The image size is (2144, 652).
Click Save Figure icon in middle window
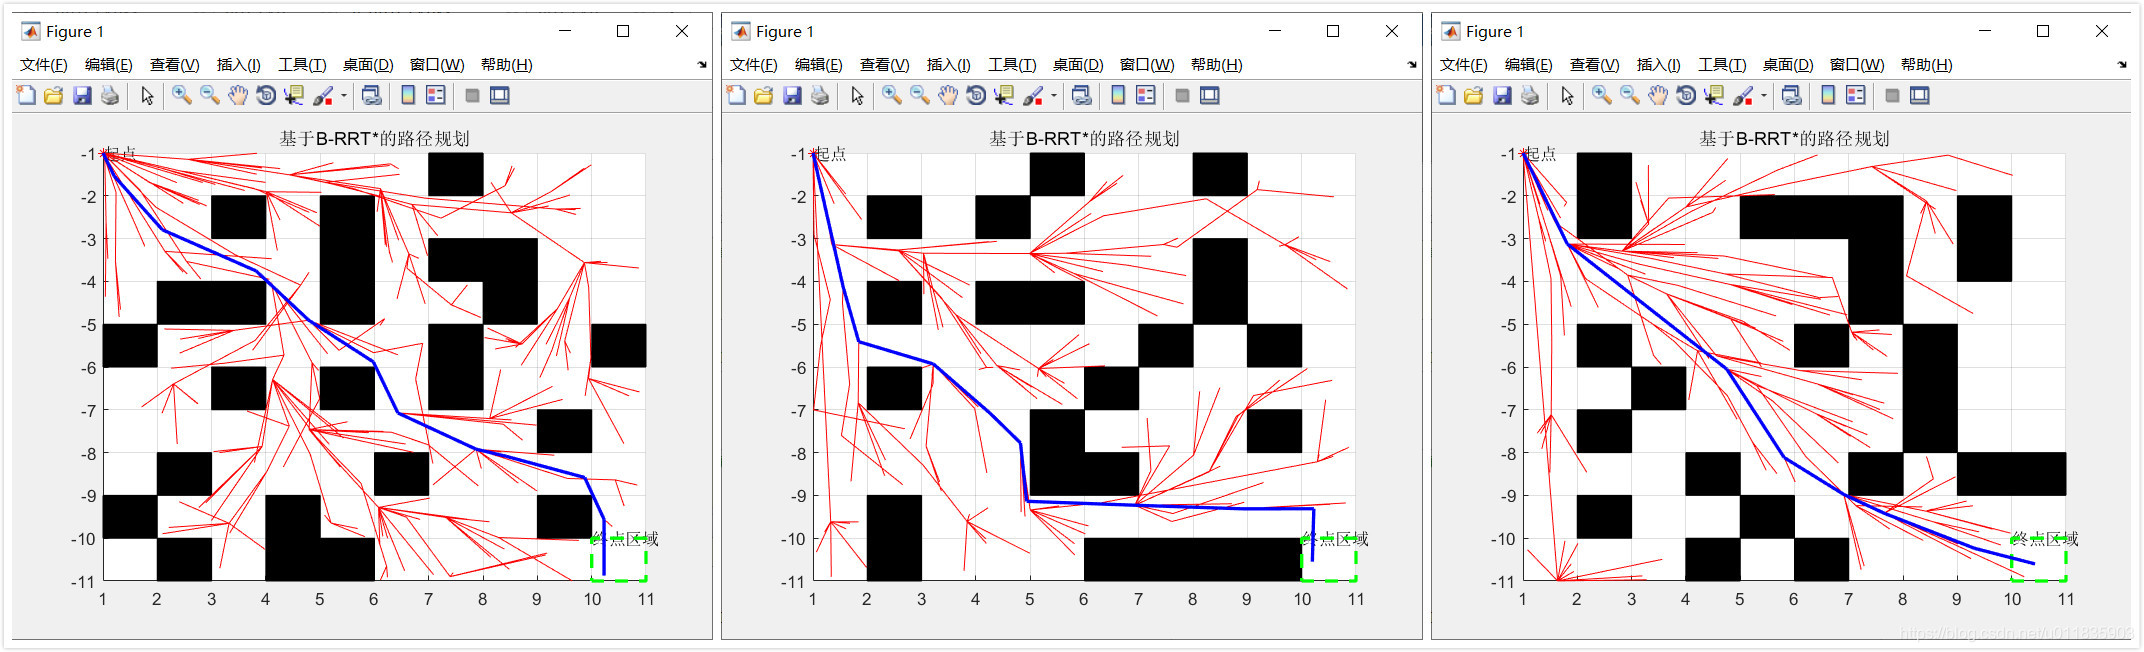click(792, 95)
